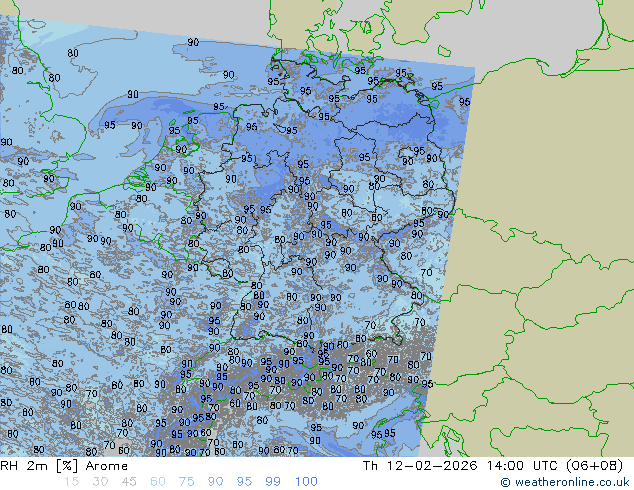This screenshot has height=490, width=634.
Task: Select legend value 90 in the scale
Action: (216, 482)
